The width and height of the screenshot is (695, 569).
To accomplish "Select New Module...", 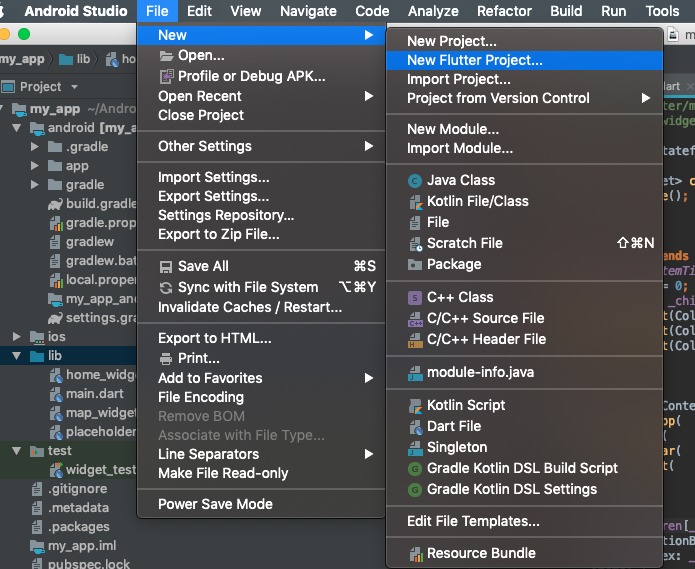I will tap(525, 129).
